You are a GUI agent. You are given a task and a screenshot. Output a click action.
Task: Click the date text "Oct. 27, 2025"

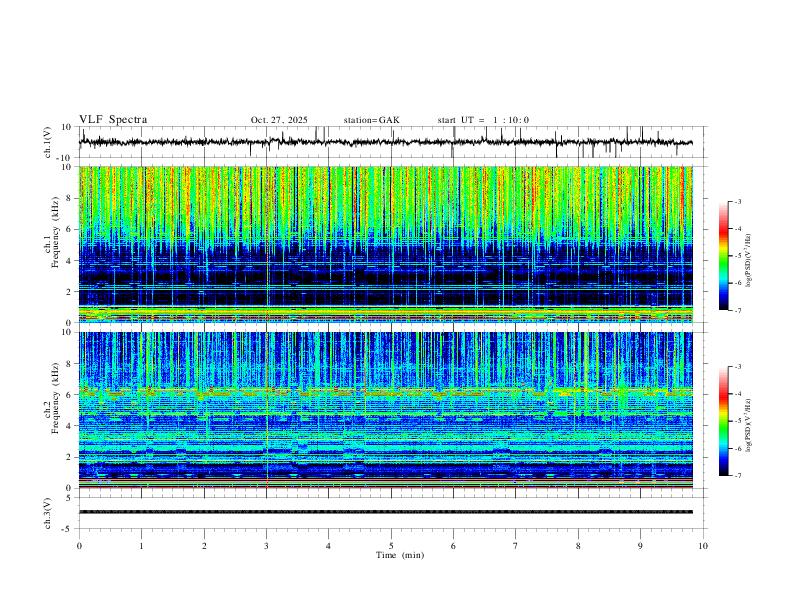pyautogui.click(x=279, y=120)
